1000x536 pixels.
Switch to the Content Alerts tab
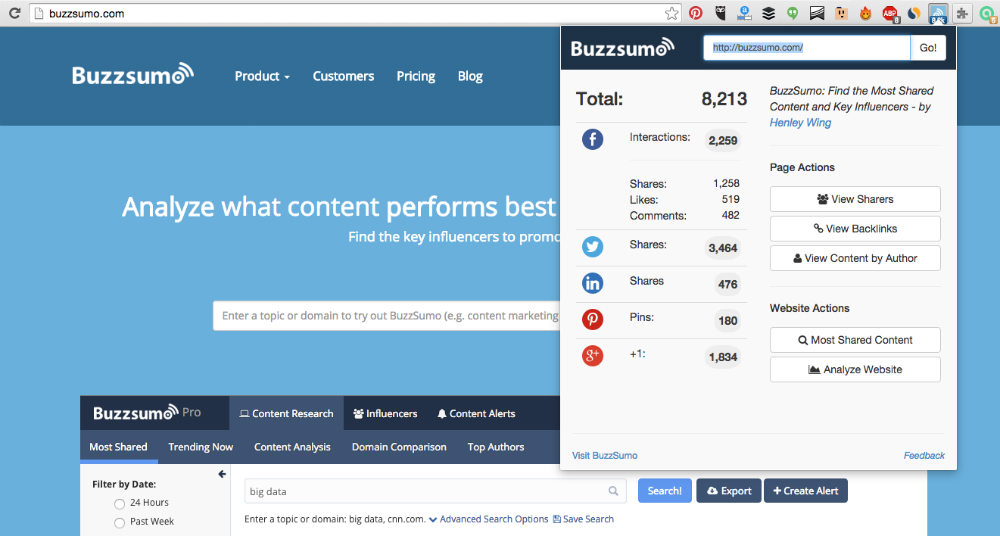[x=476, y=413]
